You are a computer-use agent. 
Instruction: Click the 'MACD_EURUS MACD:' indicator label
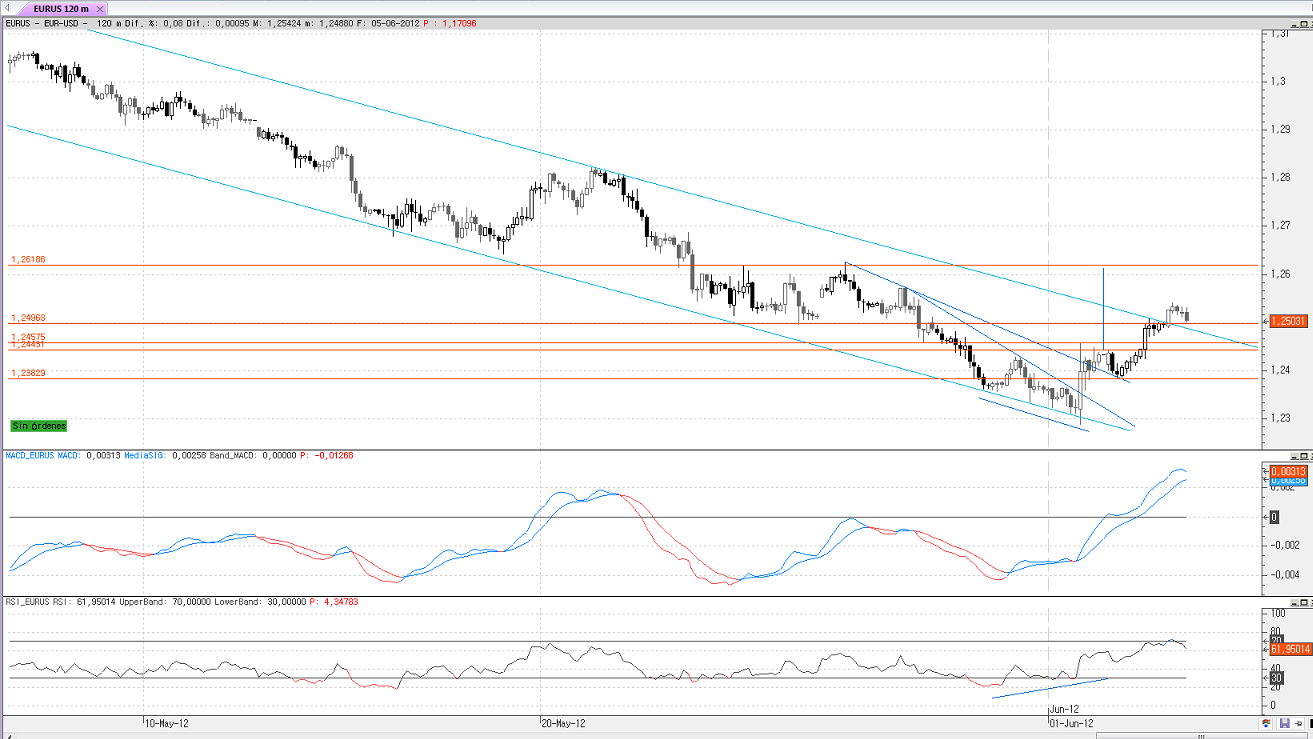[x=43, y=456]
